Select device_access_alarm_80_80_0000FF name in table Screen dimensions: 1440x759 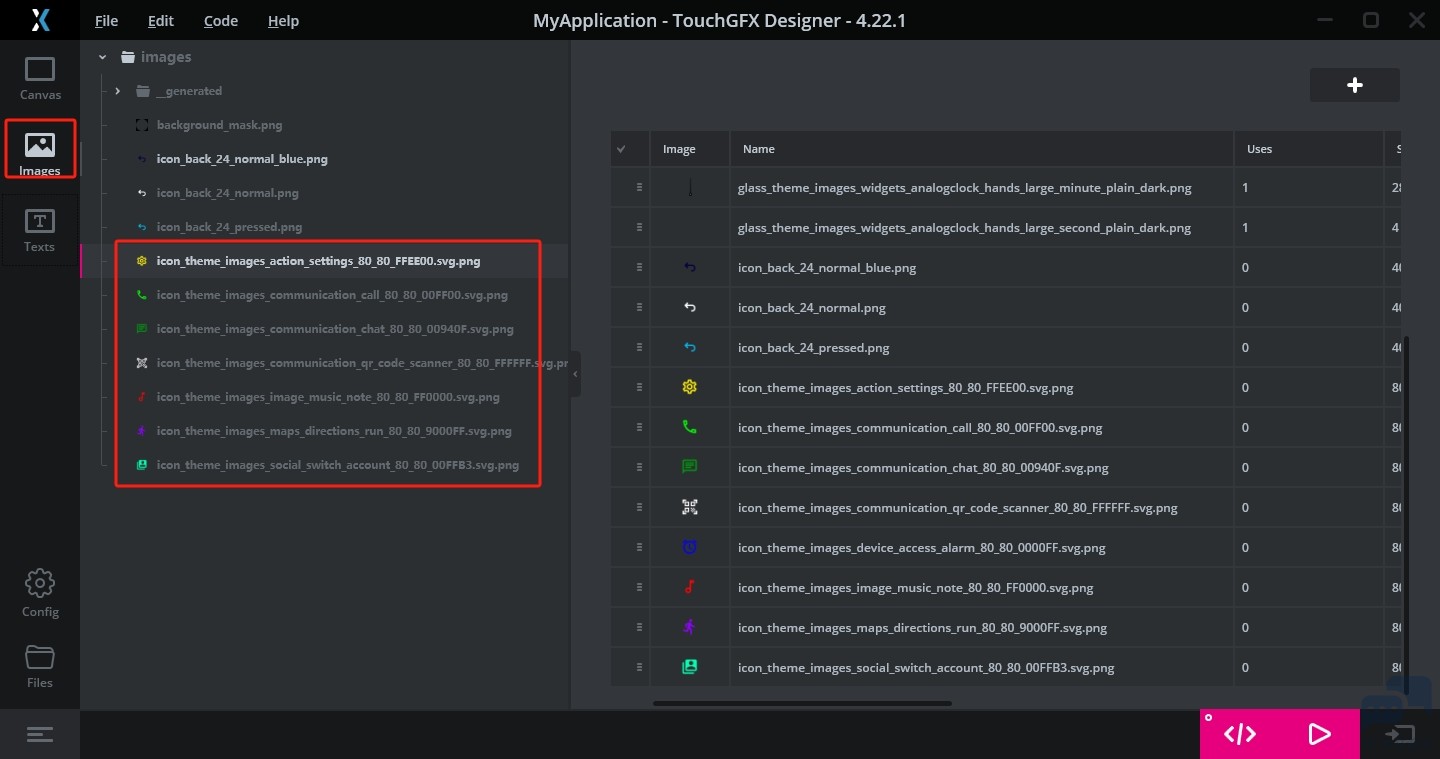click(x=922, y=547)
